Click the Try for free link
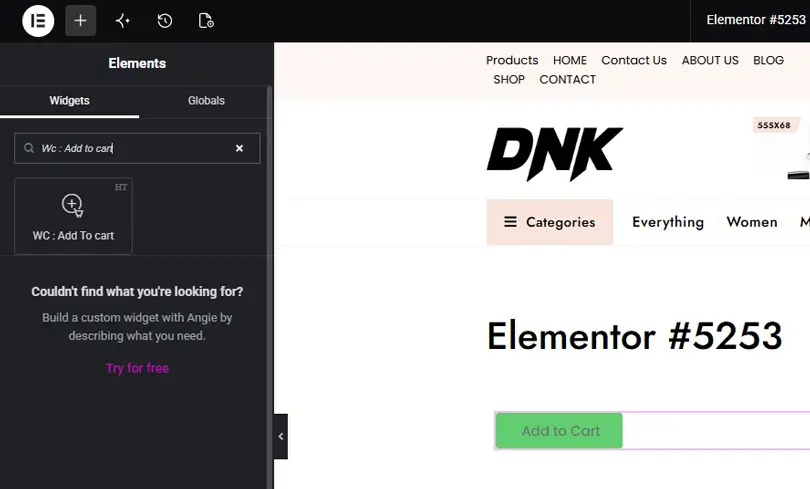The image size is (810, 489). (x=137, y=368)
